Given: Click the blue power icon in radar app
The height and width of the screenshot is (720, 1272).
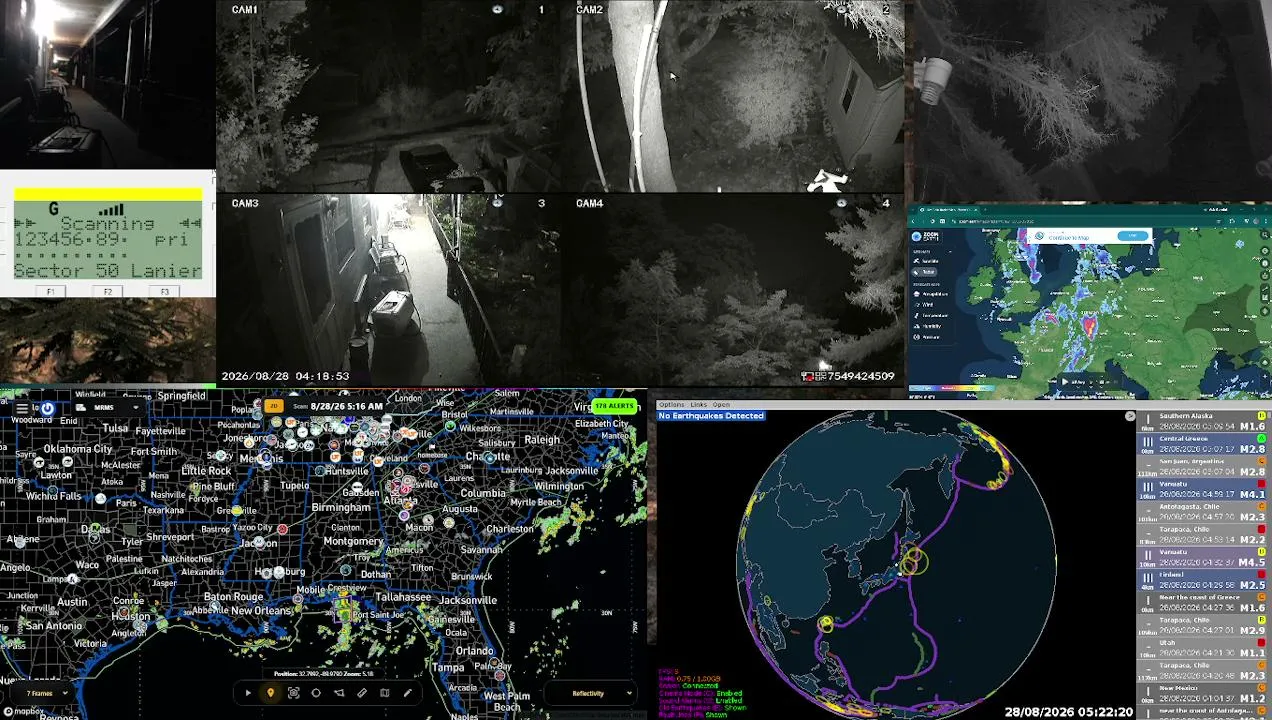Looking at the screenshot, I should pos(47,408).
